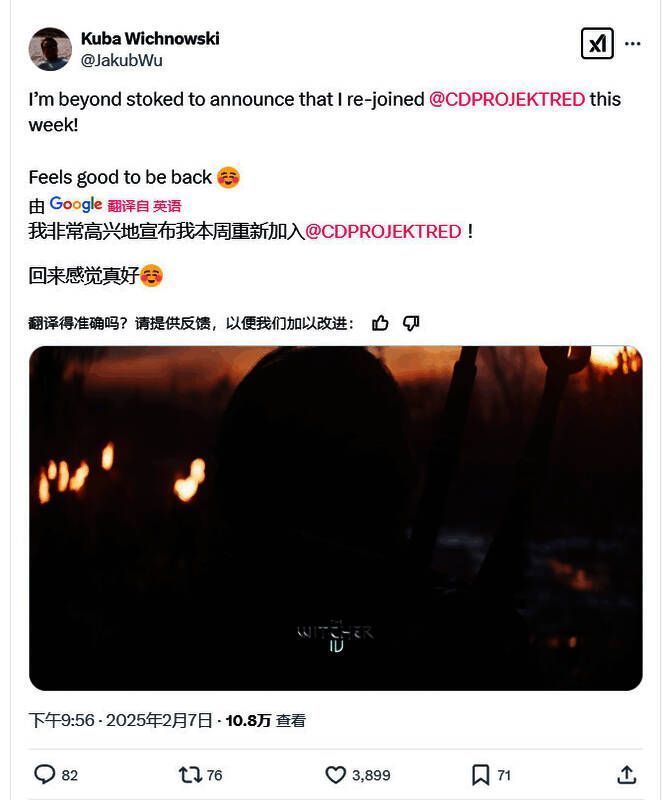Open the Witcher IV video thumbnail
Screen dimensions: 662x800
tap(336, 518)
